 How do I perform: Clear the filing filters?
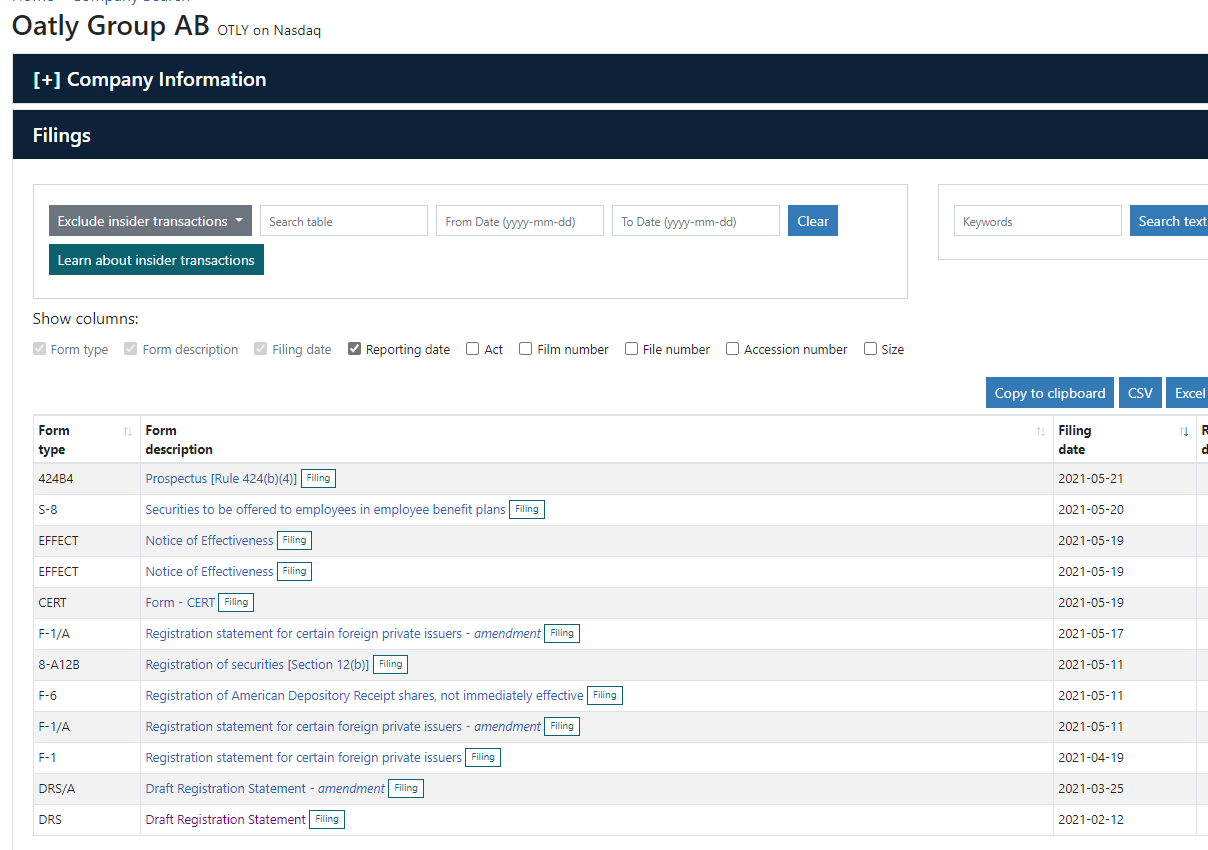(813, 221)
